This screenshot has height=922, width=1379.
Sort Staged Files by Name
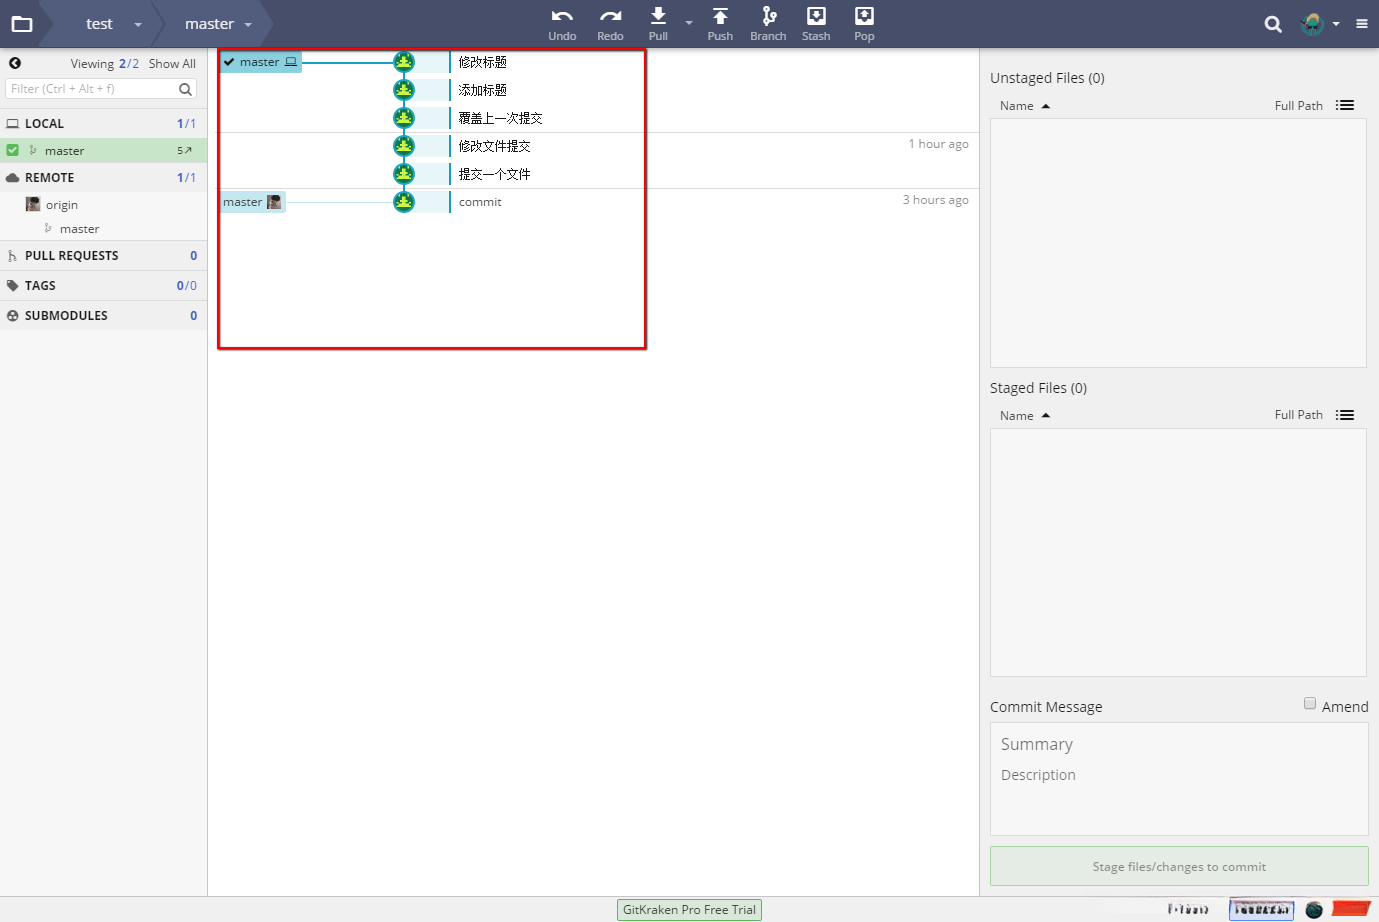point(1025,416)
